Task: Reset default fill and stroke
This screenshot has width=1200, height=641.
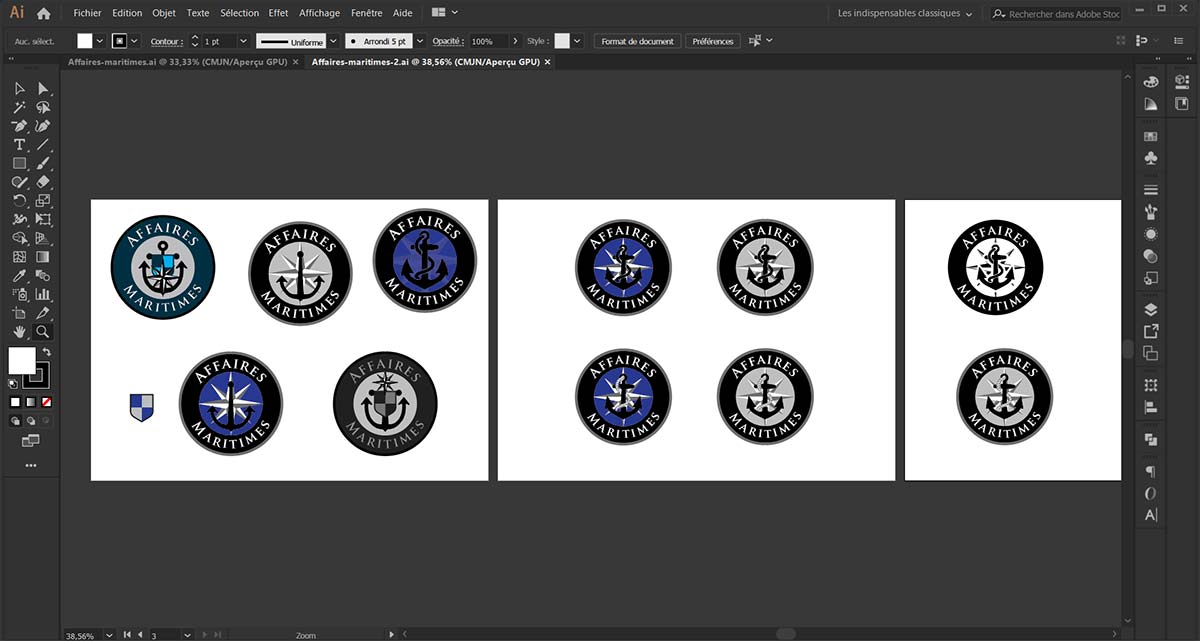Action: coord(12,383)
